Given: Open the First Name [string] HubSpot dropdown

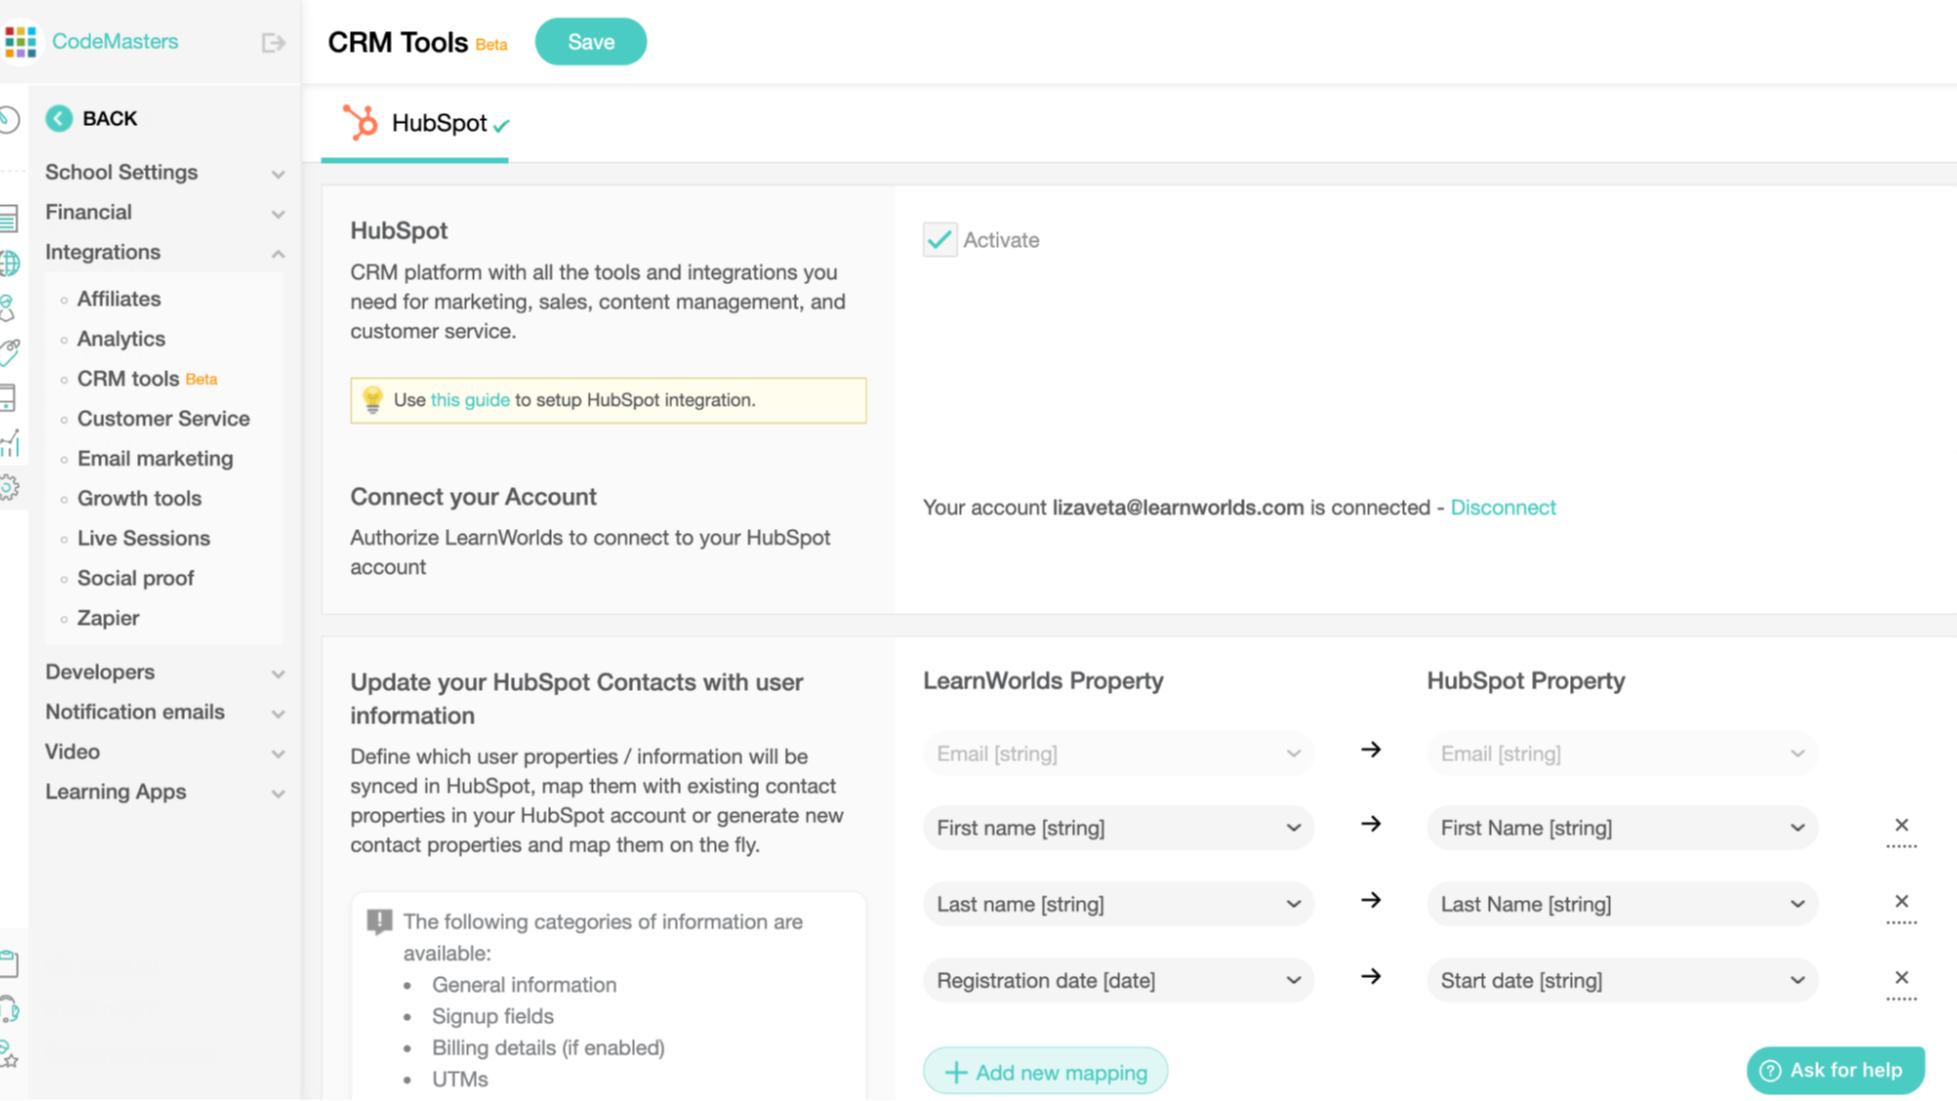Looking at the screenshot, I should coord(1622,828).
